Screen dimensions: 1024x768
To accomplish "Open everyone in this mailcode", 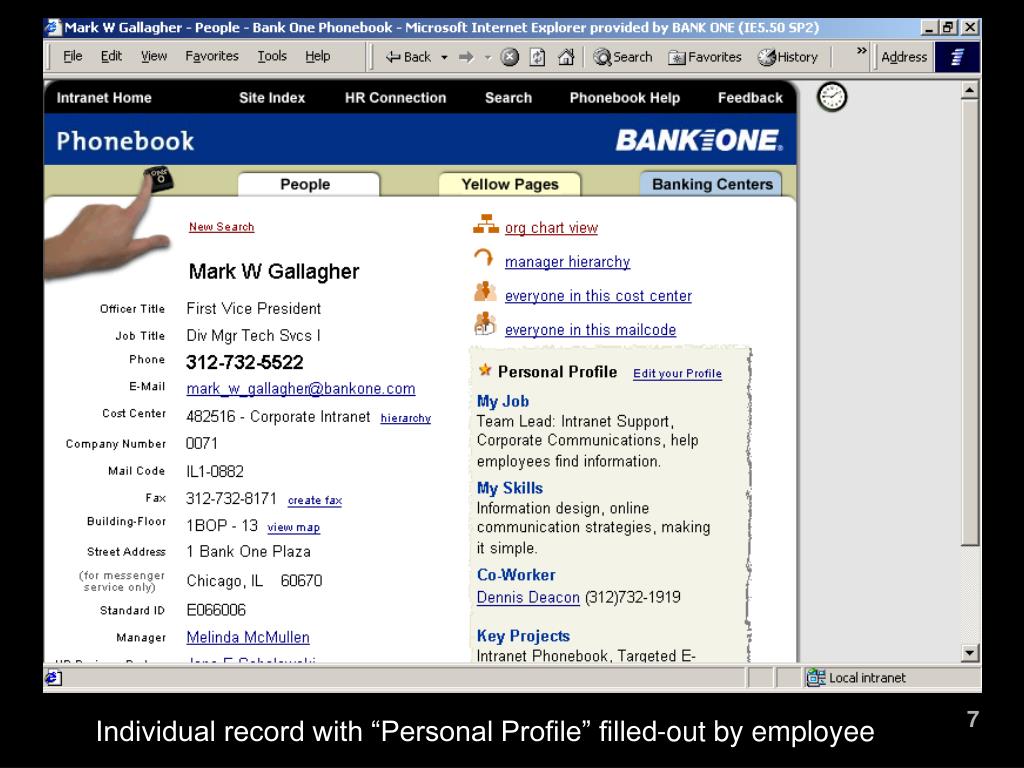I will tap(590, 330).
